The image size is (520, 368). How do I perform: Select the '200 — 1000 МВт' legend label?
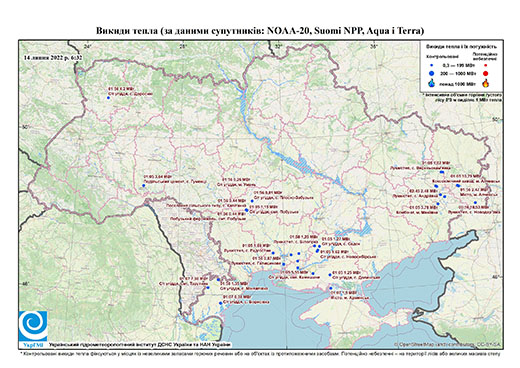(x=457, y=73)
